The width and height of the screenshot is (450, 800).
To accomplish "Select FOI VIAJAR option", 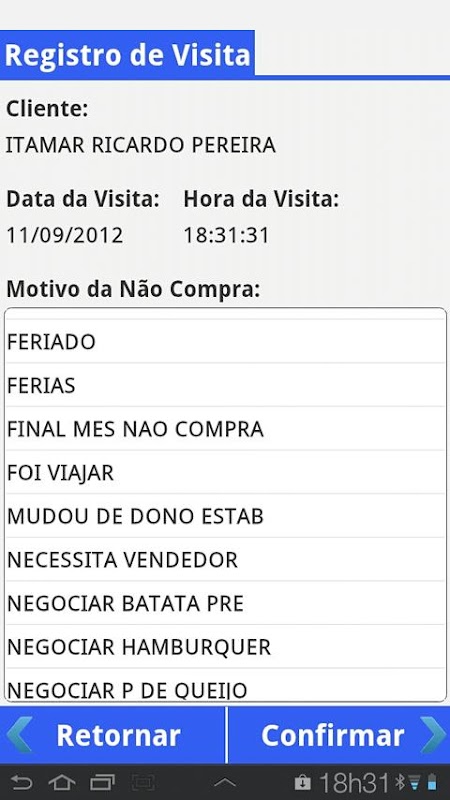I will coord(225,472).
